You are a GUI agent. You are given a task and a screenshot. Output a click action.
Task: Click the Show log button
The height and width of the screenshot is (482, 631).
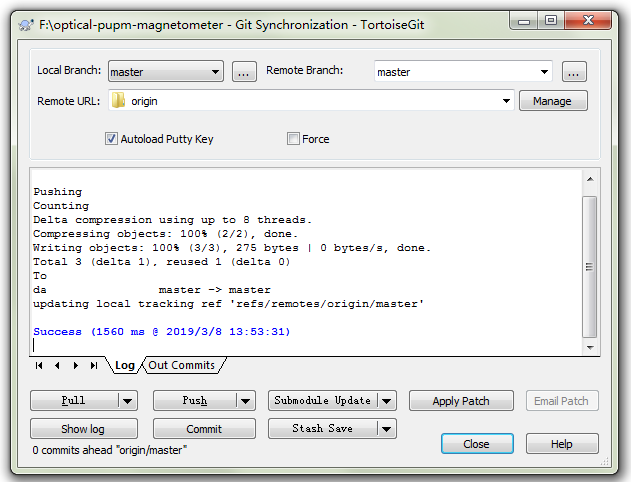tap(84, 429)
